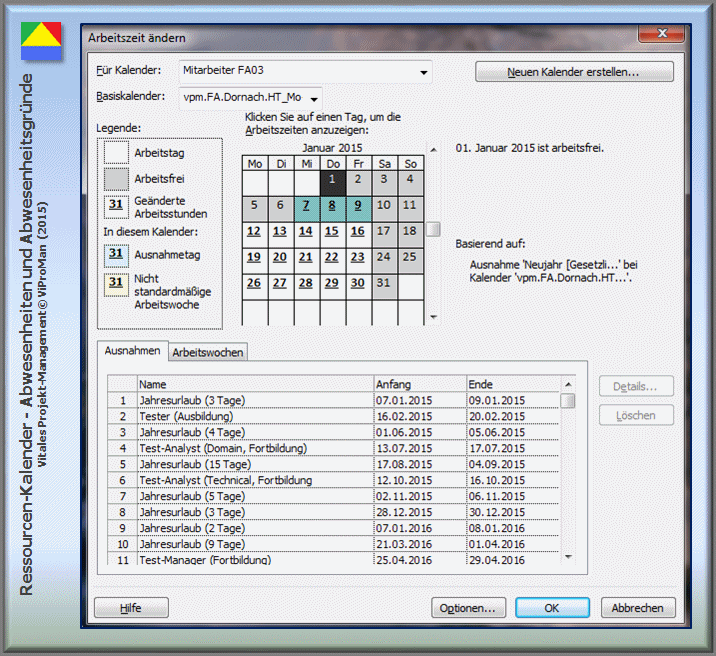Select January 8 in the calendar
Image resolution: width=716 pixels, height=656 pixels.
pos(332,206)
